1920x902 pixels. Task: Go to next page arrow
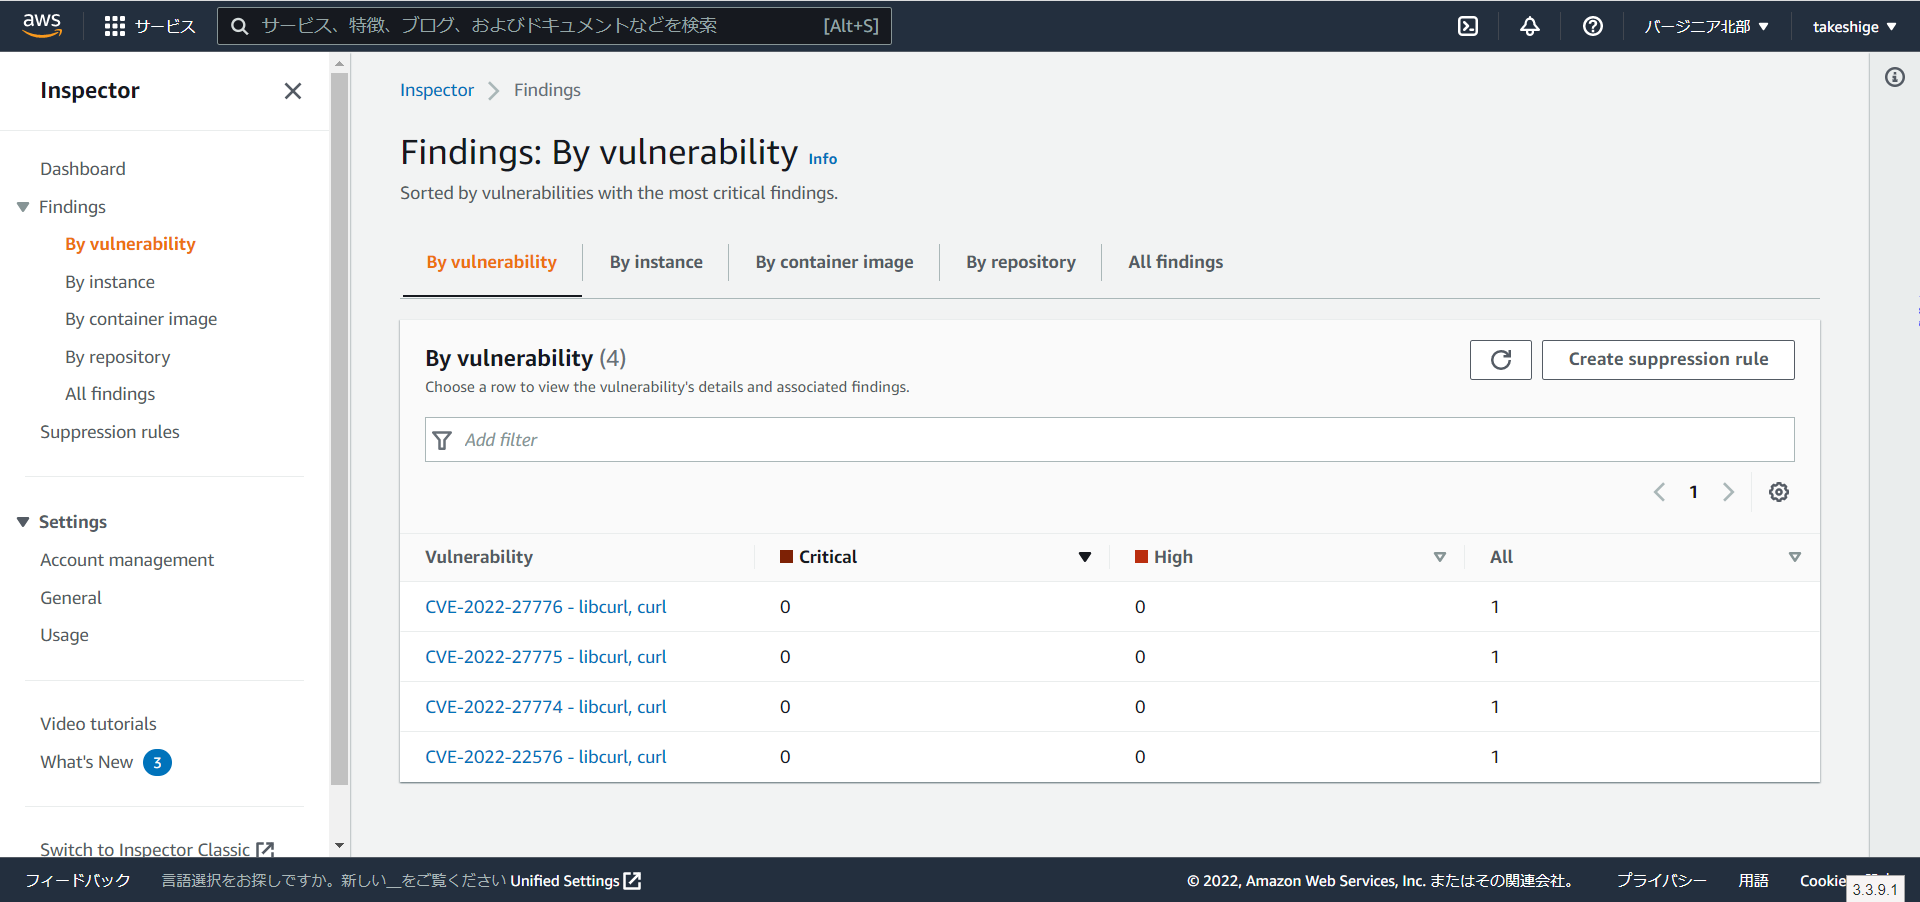coord(1728,492)
